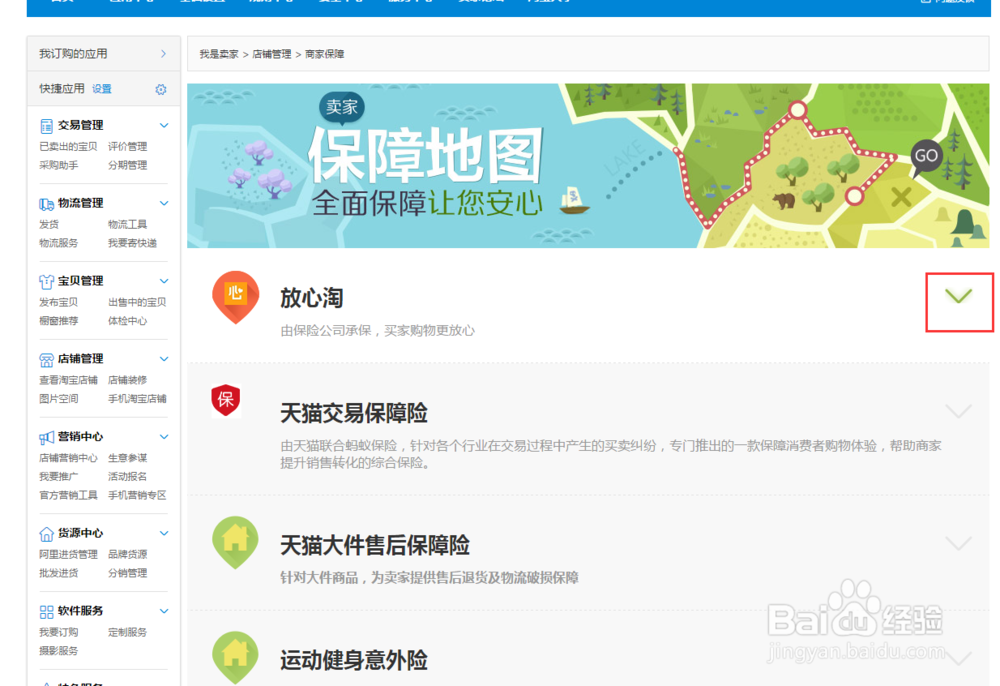Open the 设置 link beside 快捷应用

(101, 89)
